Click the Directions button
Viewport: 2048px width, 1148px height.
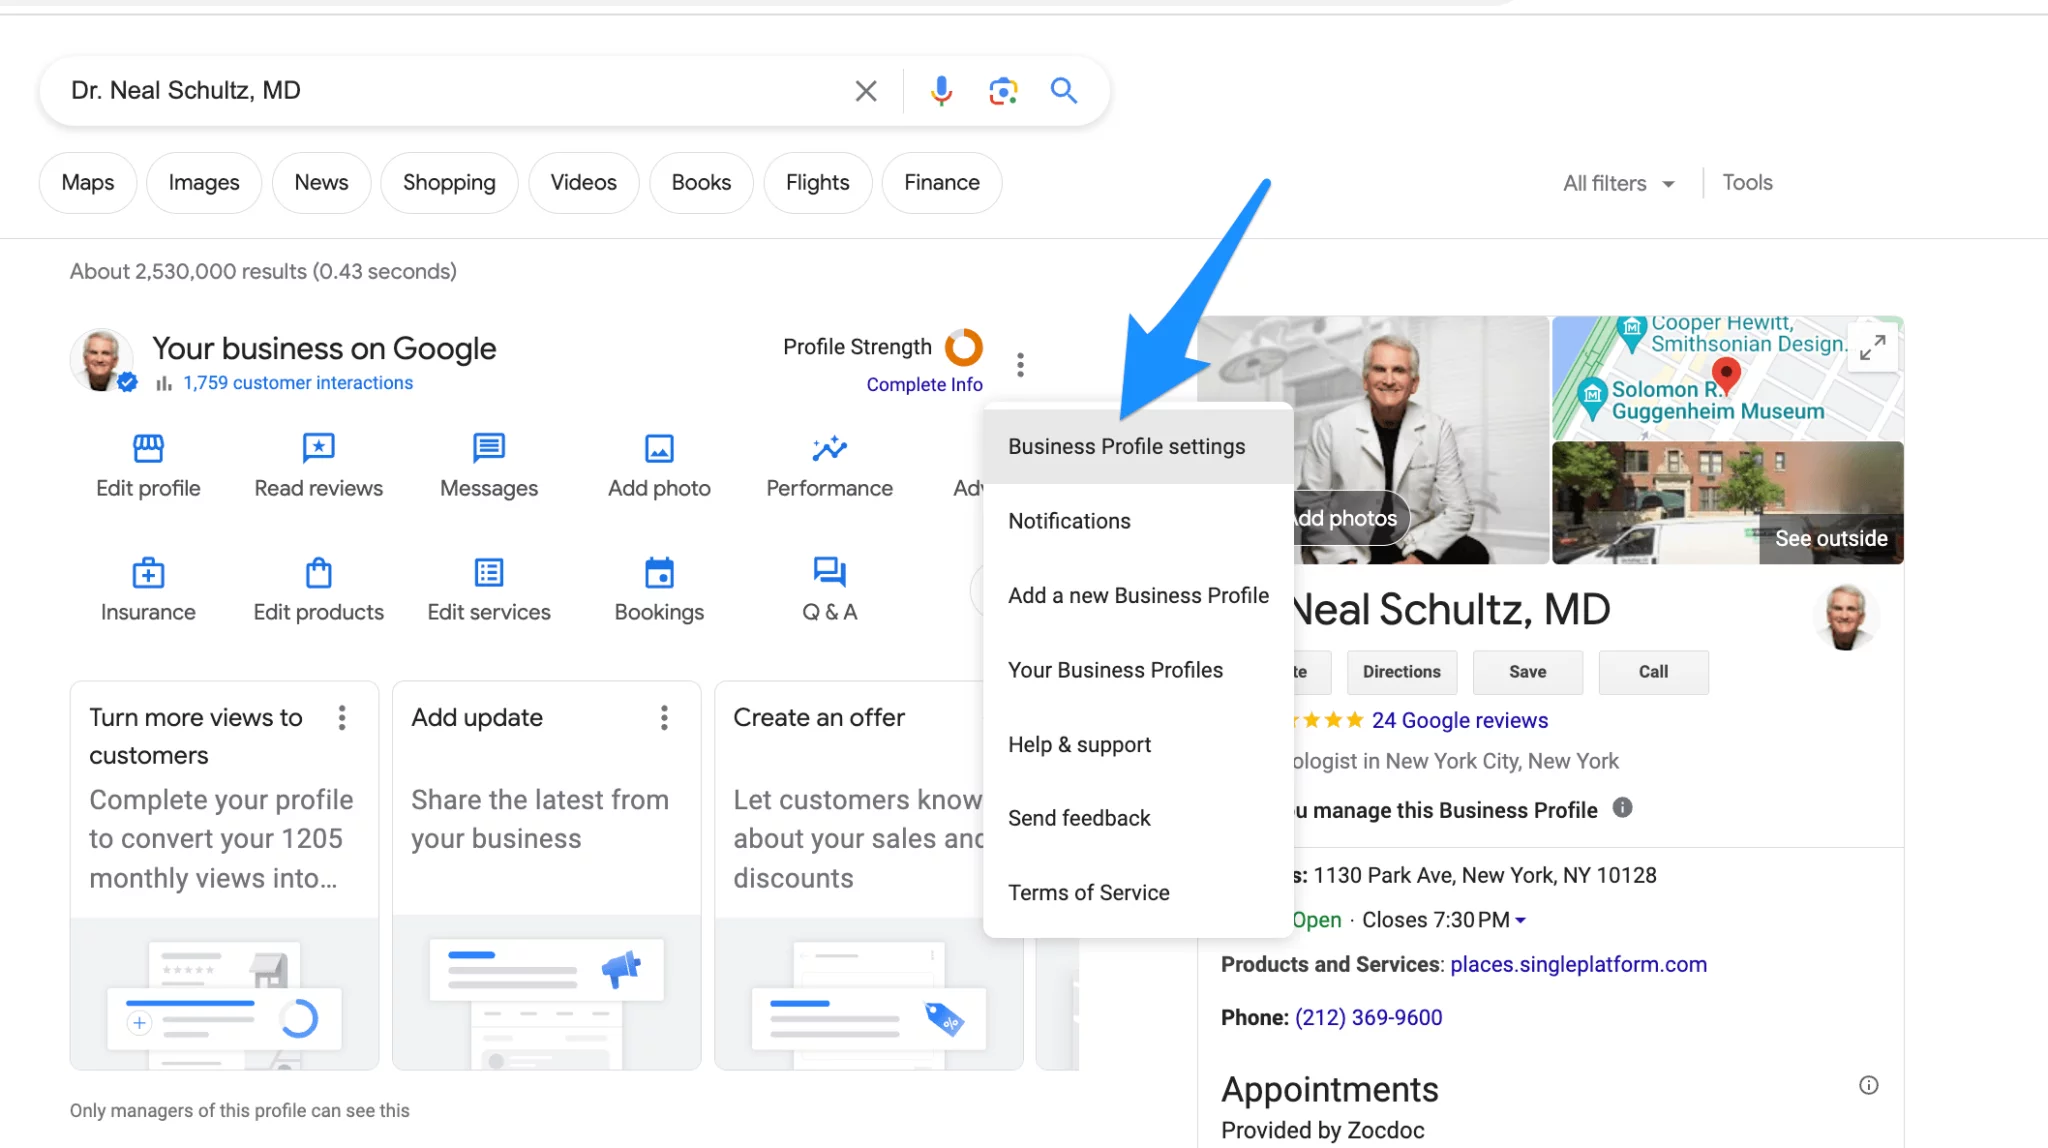point(1401,672)
